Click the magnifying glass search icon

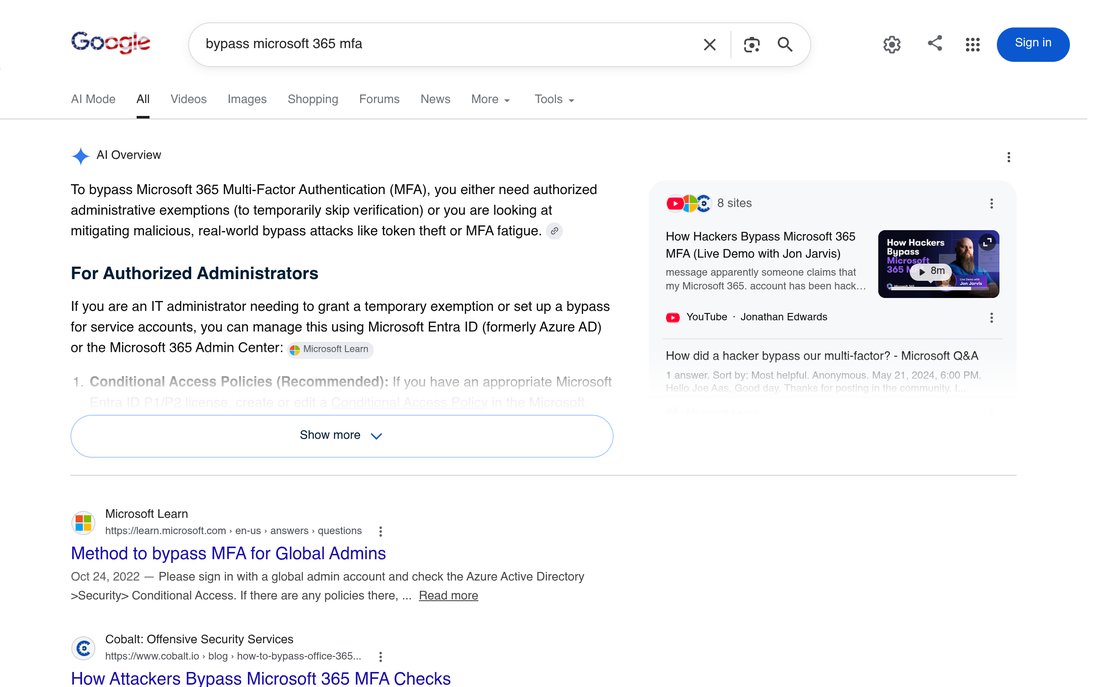[785, 44]
